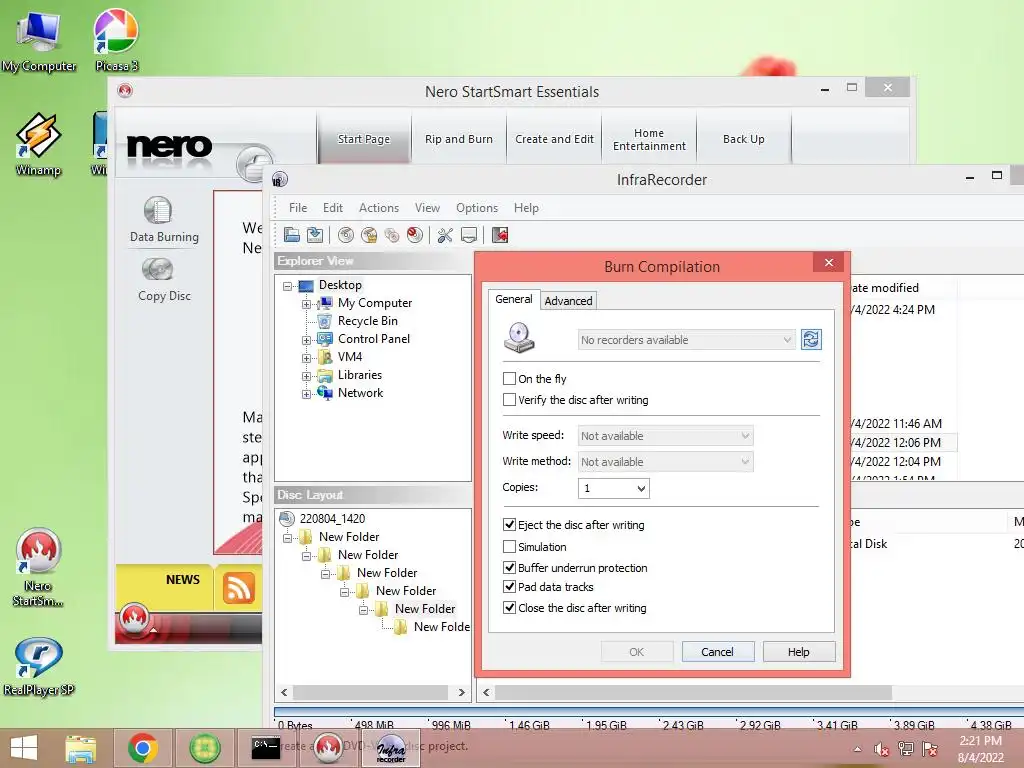Viewport: 1024px width, 768px height.
Task: Open project icon in InfraRecorder toolbar
Action: coord(292,235)
